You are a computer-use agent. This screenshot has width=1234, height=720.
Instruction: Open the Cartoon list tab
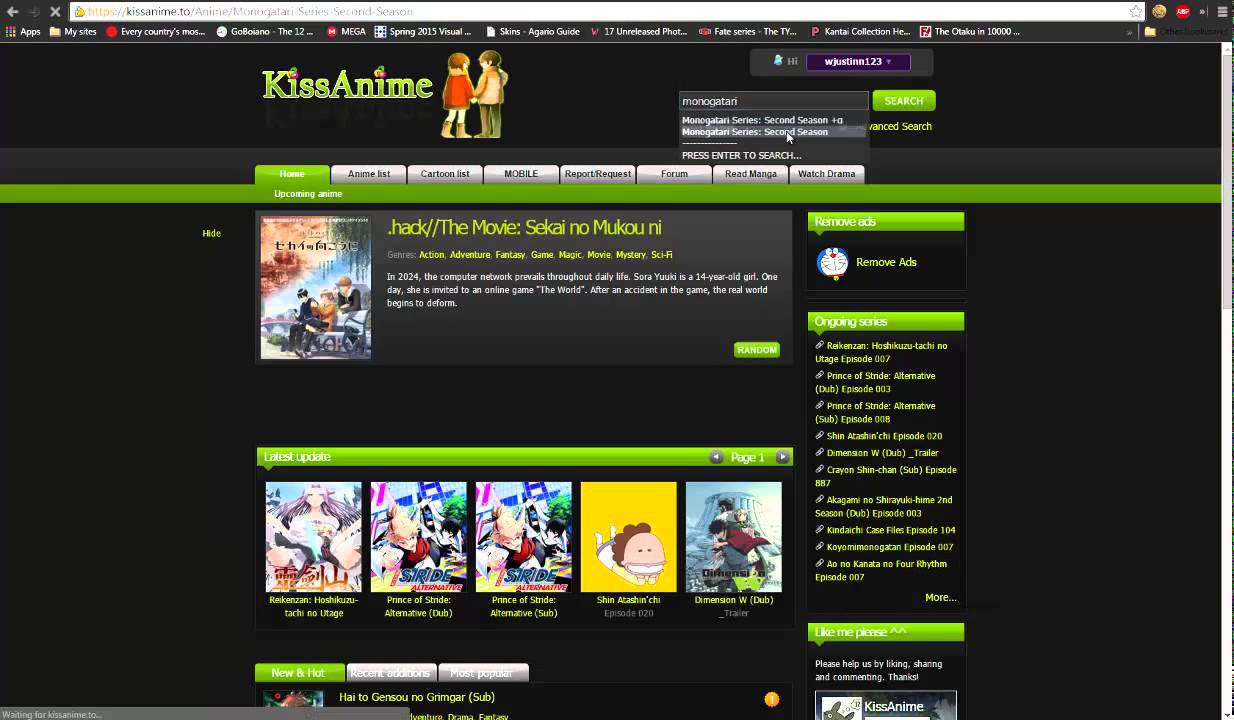(x=445, y=174)
